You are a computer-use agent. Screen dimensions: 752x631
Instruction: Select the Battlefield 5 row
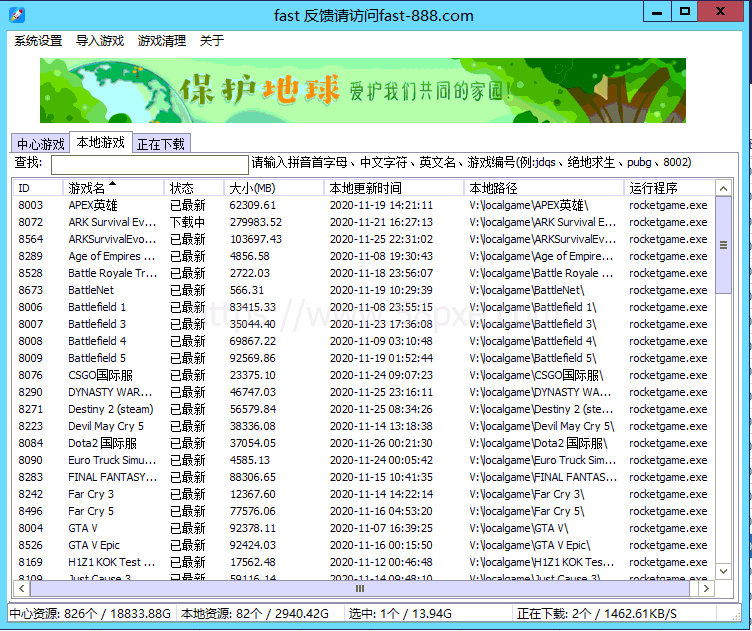[x=364, y=359]
